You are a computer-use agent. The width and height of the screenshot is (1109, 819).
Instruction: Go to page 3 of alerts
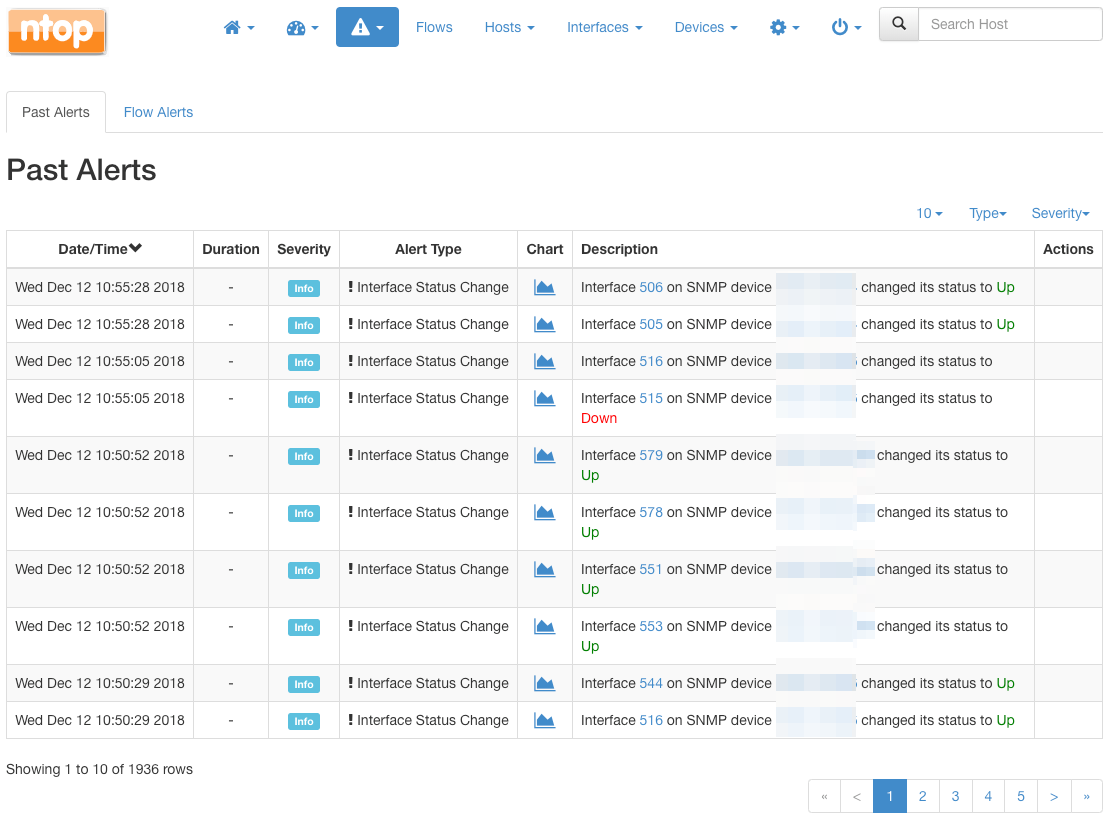[x=956, y=796]
